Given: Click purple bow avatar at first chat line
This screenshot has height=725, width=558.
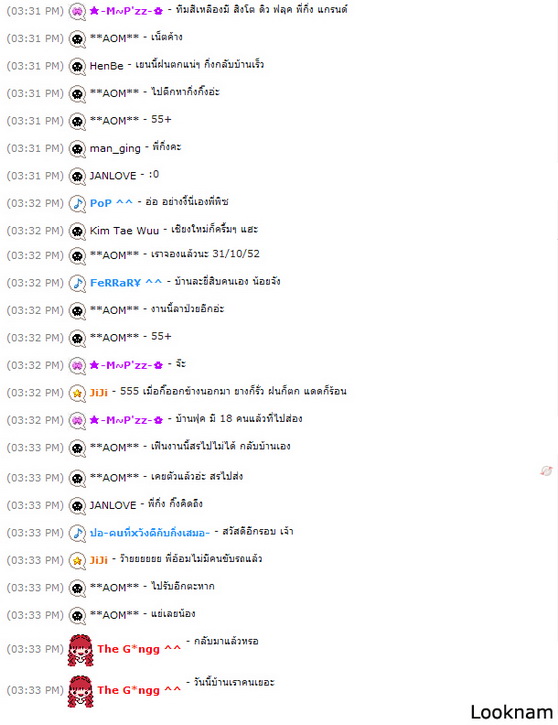Looking at the screenshot, I should pos(77,12).
